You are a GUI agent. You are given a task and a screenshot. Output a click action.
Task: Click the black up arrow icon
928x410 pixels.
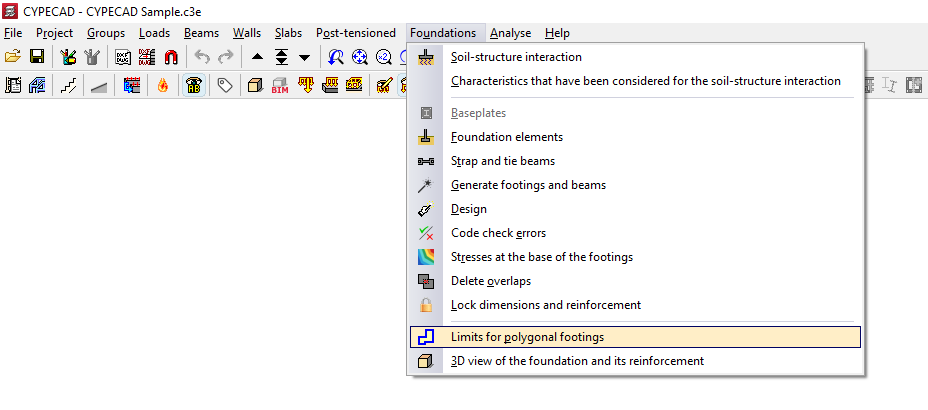[x=257, y=57]
